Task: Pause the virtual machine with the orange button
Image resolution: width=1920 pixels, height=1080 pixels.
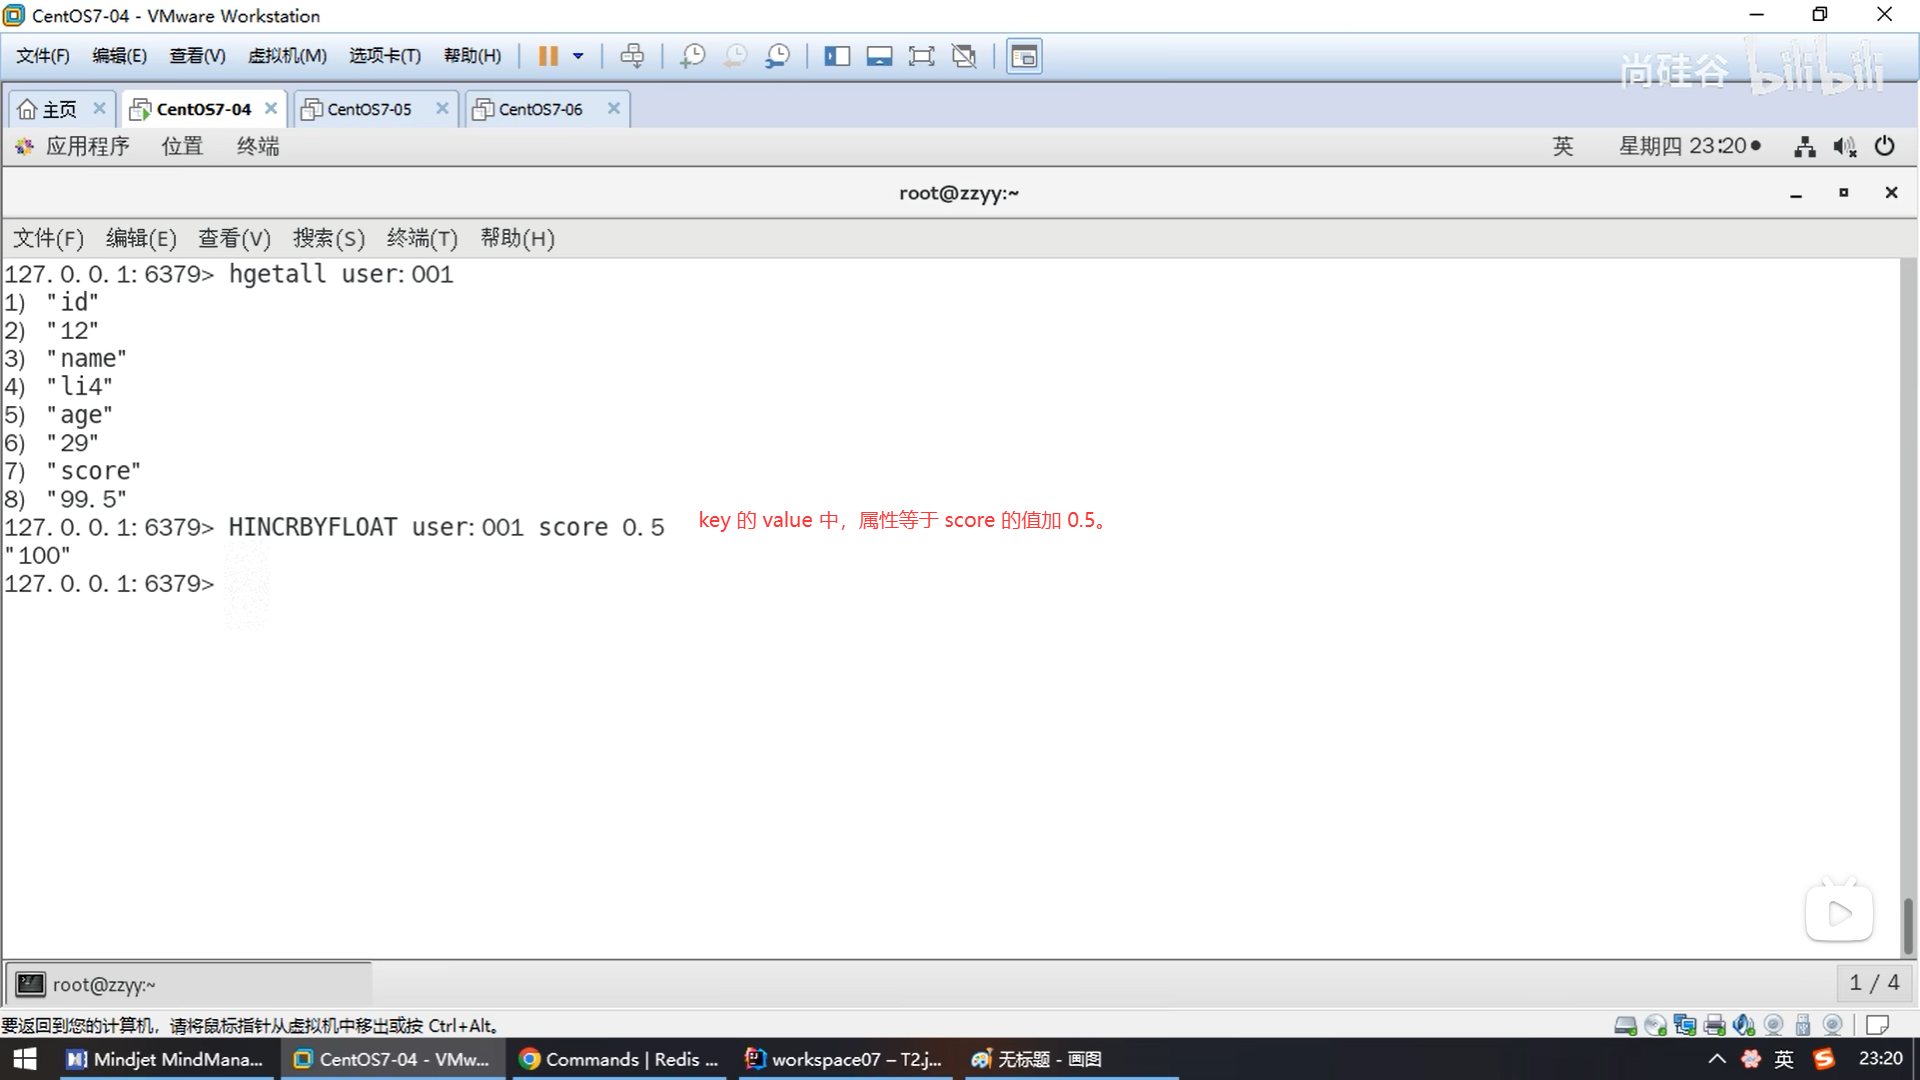Action: pyautogui.click(x=547, y=56)
